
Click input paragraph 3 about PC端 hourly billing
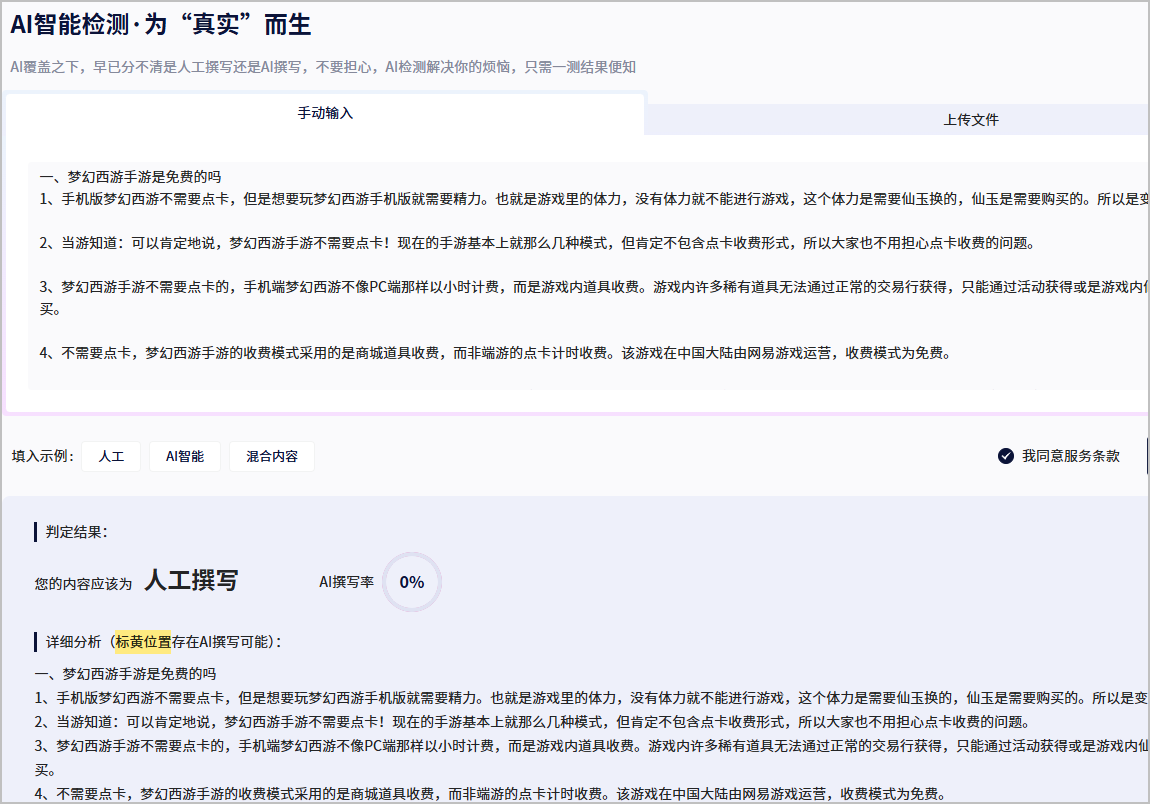click(x=400, y=287)
